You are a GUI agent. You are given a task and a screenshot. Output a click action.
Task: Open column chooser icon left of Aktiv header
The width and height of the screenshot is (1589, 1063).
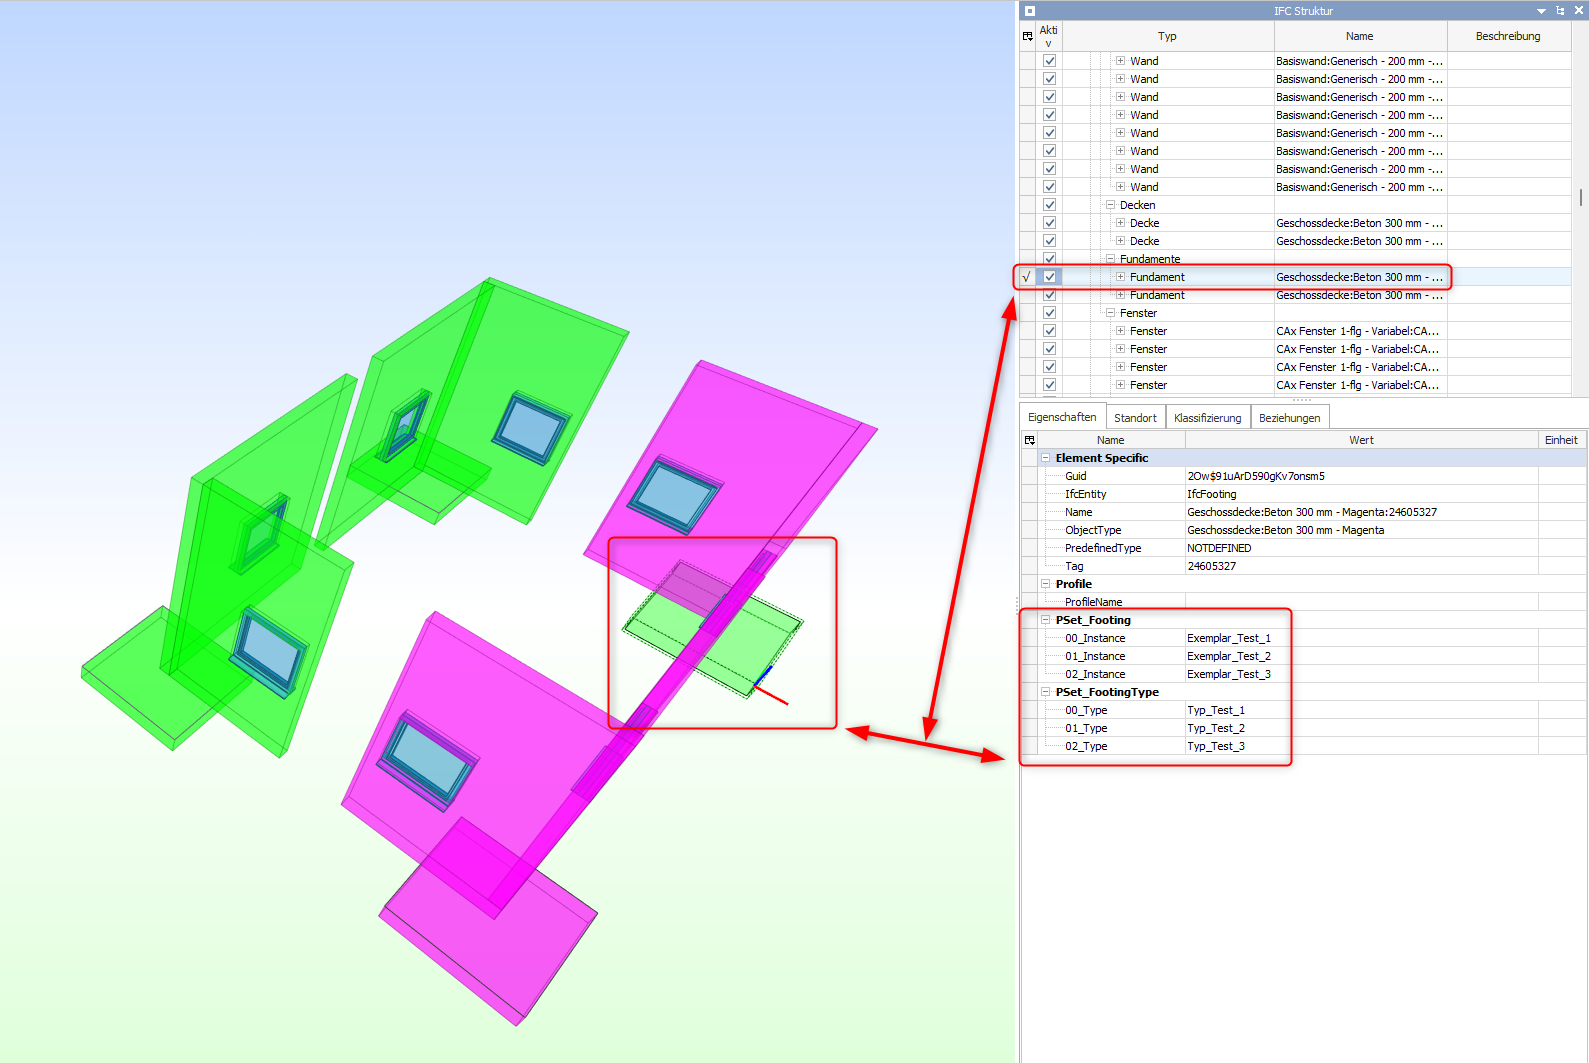(x=1027, y=36)
